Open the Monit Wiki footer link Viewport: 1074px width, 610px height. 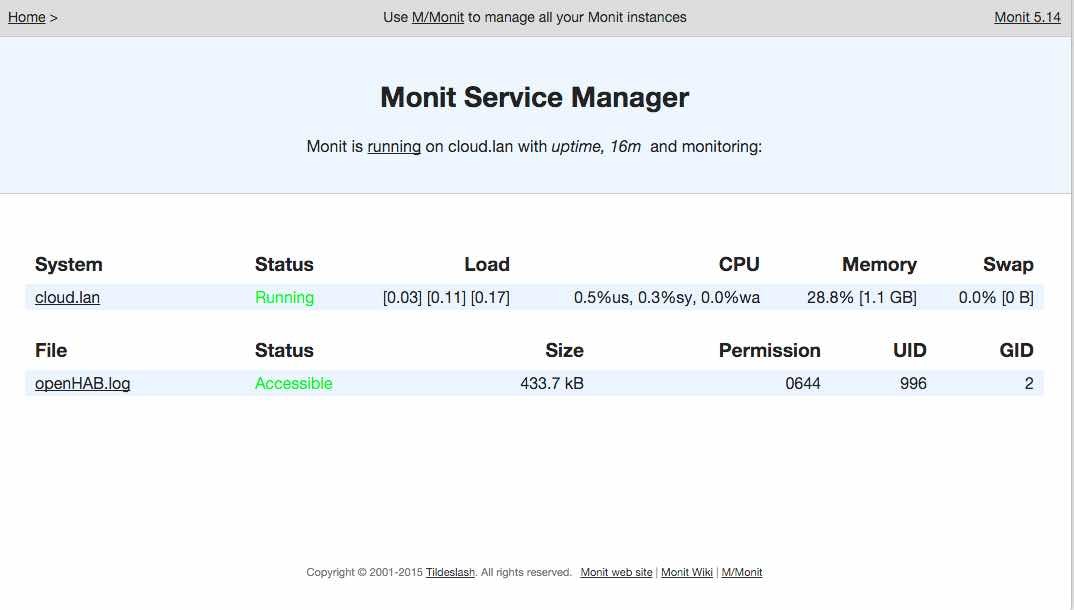pos(687,573)
